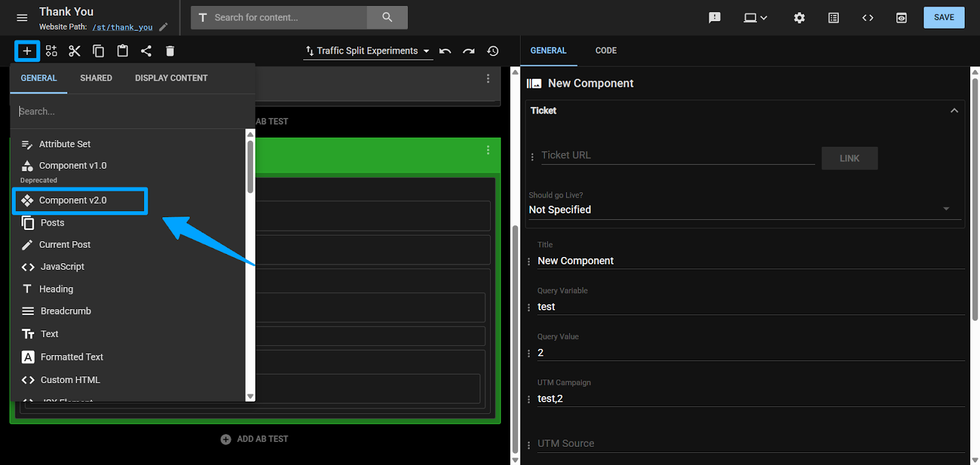Viewport: 980px width, 465px height.
Task: Redo the last action
Action: 469,51
